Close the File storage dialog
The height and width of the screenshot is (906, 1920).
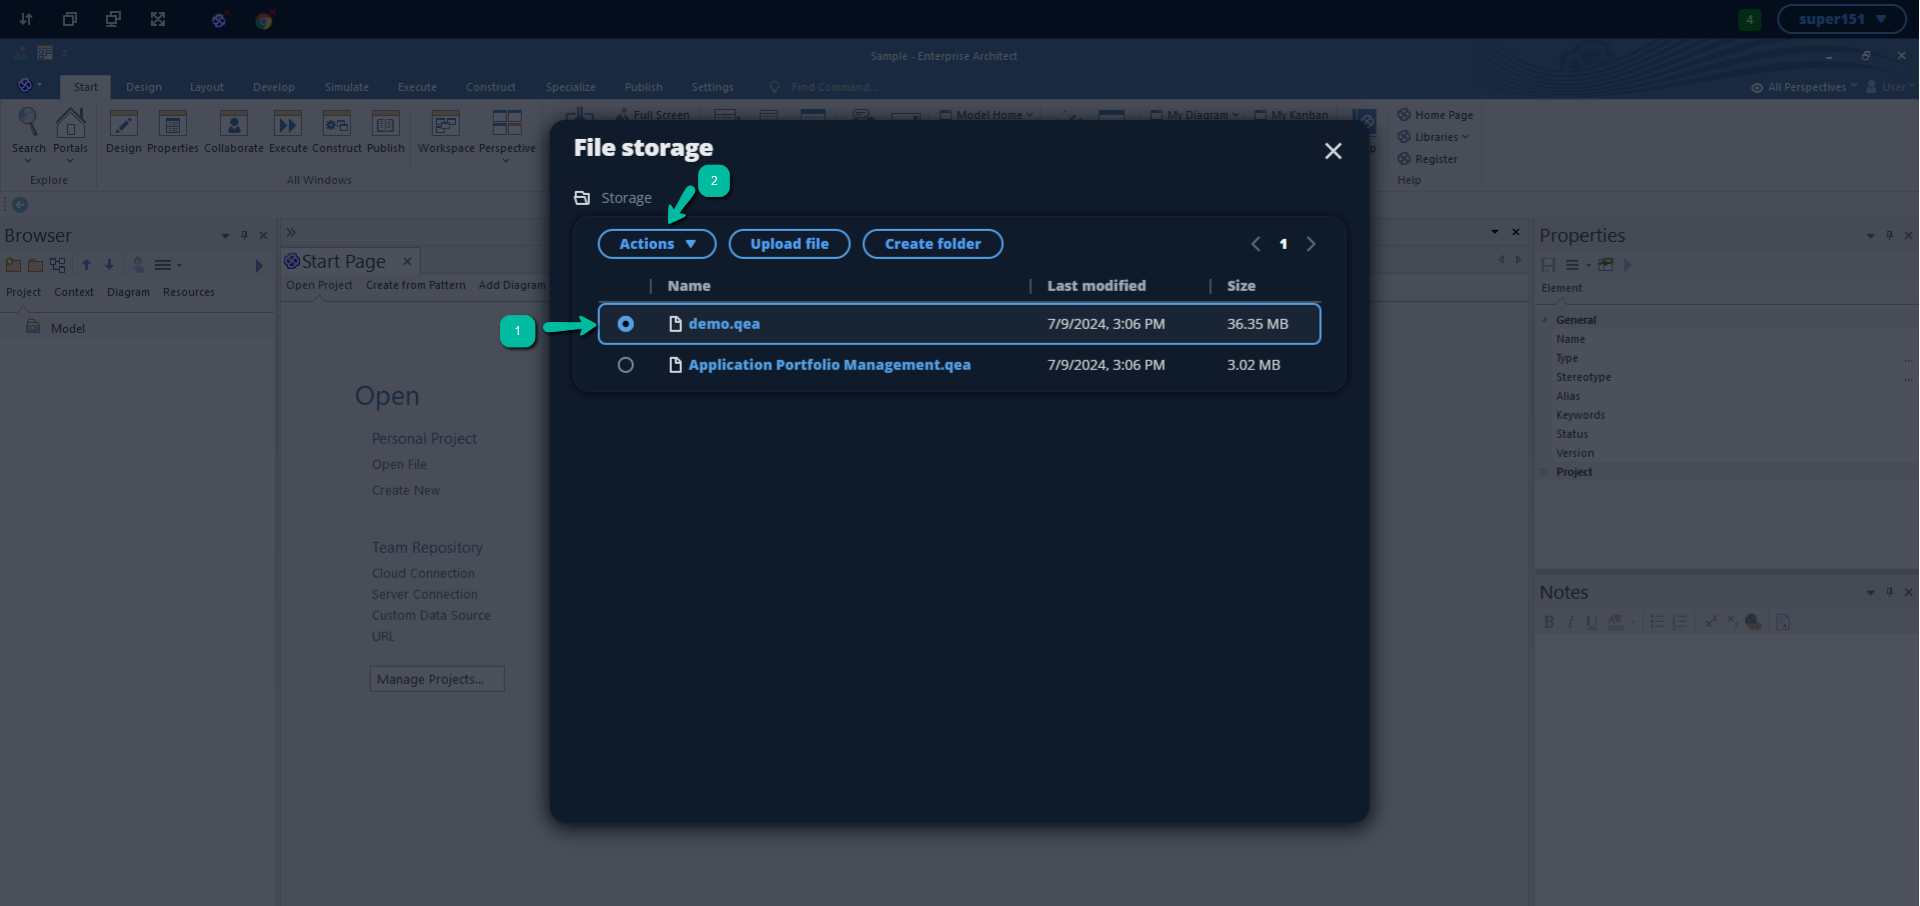click(x=1333, y=151)
